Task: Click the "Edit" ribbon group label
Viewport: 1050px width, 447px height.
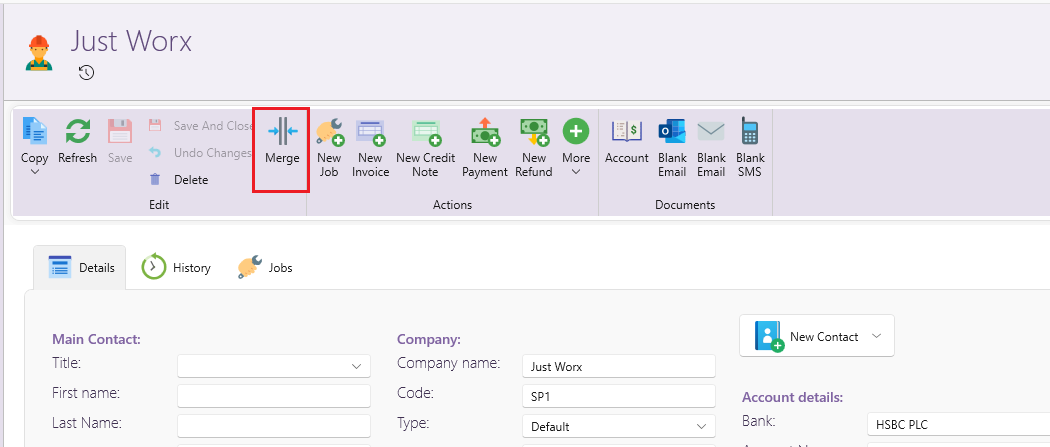Action: [x=159, y=205]
